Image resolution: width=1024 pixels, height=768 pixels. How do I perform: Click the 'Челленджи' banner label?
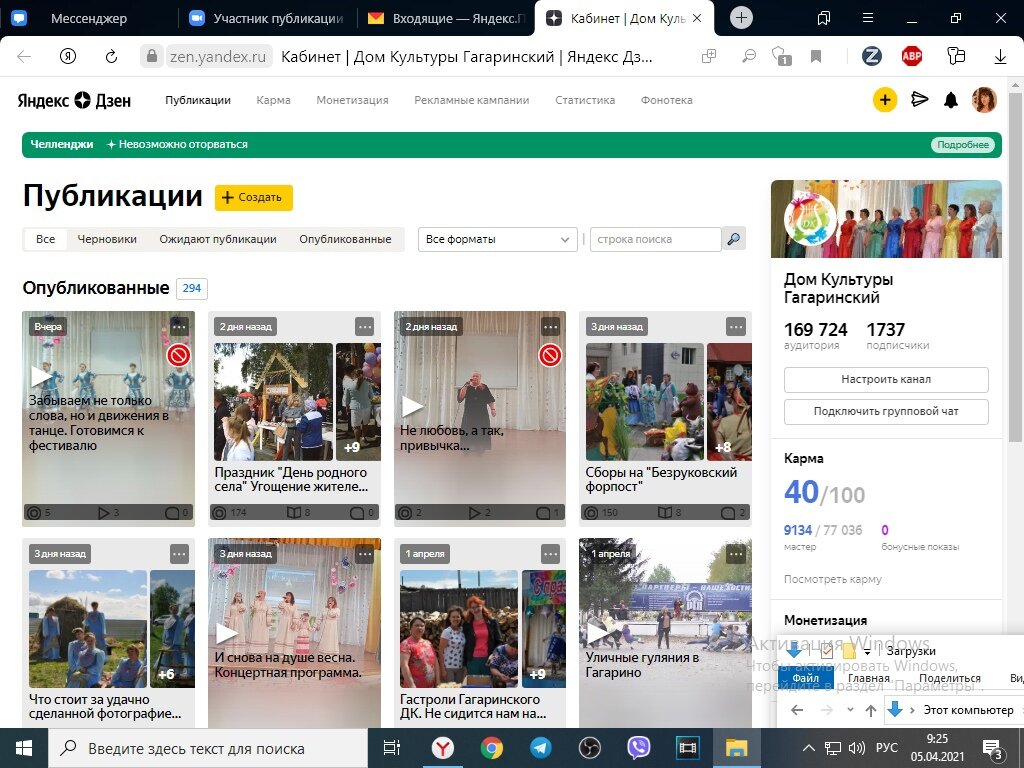pyautogui.click(x=61, y=144)
